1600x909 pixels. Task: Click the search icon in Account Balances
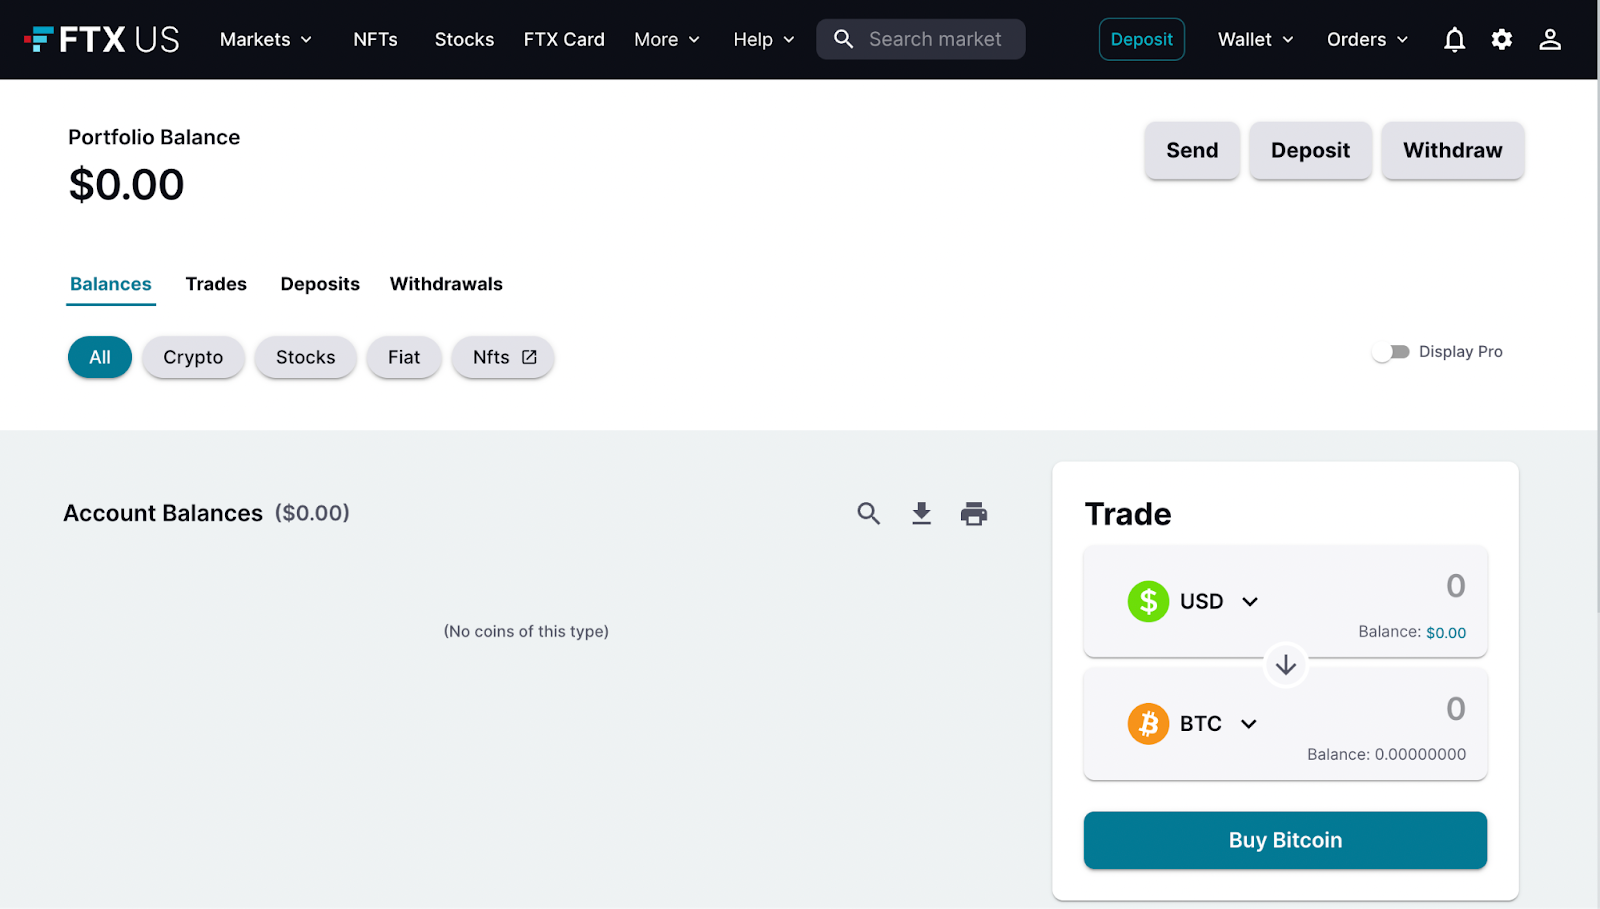[868, 513]
